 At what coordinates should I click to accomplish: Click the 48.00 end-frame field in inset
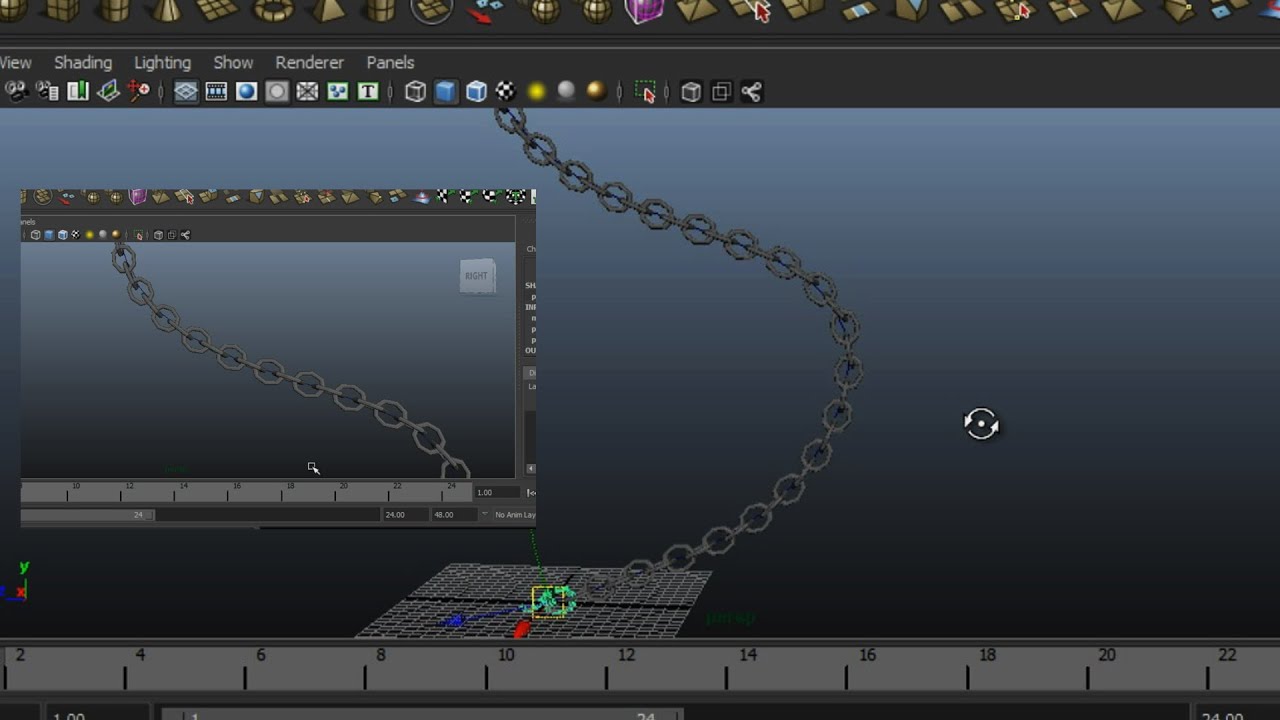454,515
